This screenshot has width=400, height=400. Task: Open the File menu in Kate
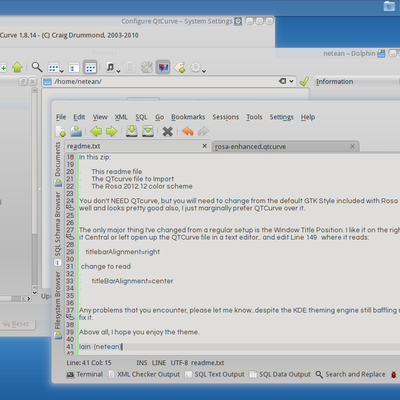click(x=61, y=117)
